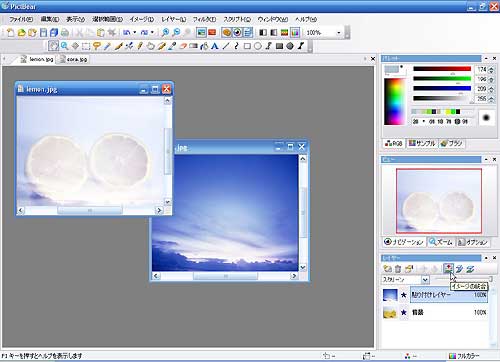Select the Hand (pan) tool
The width and height of the screenshot is (500, 362).
click(x=53, y=46)
